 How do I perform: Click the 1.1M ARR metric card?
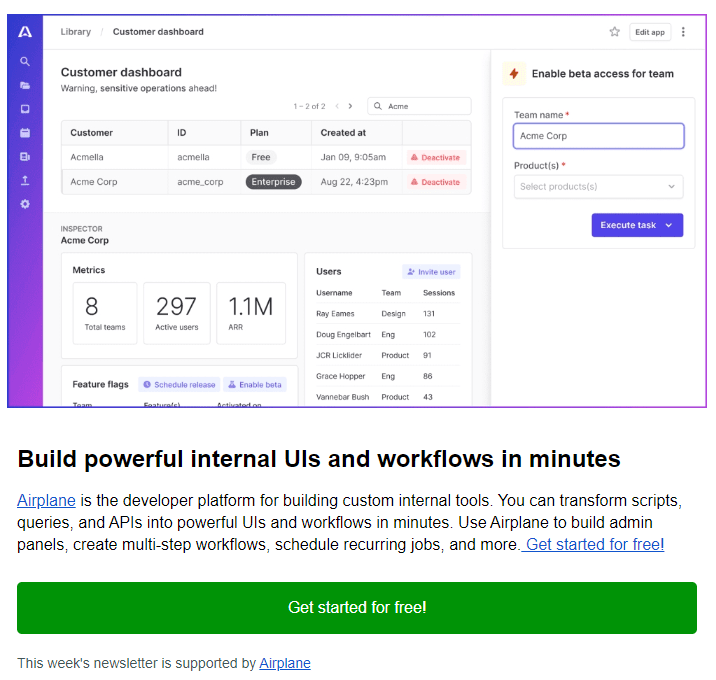pyautogui.click(x=251, y=313)
